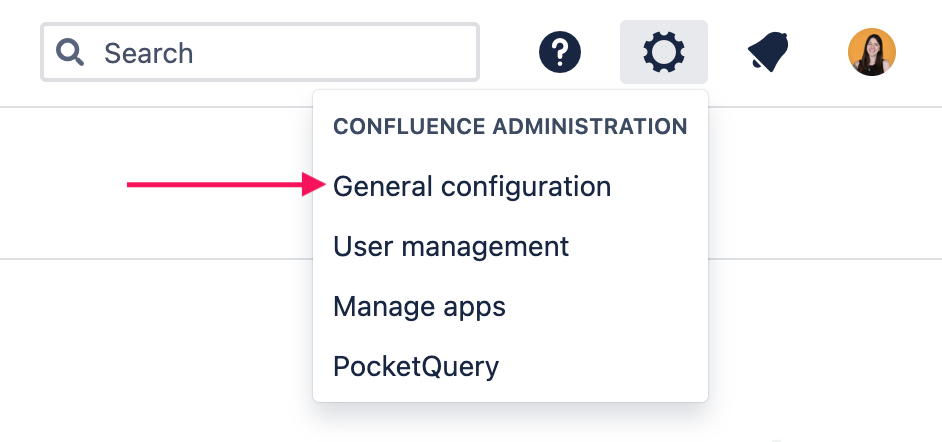Image resolution: width=942 pixels, height=442 pixels.
Task: Go to the General configuration link
Action: (x=472, y=187)
